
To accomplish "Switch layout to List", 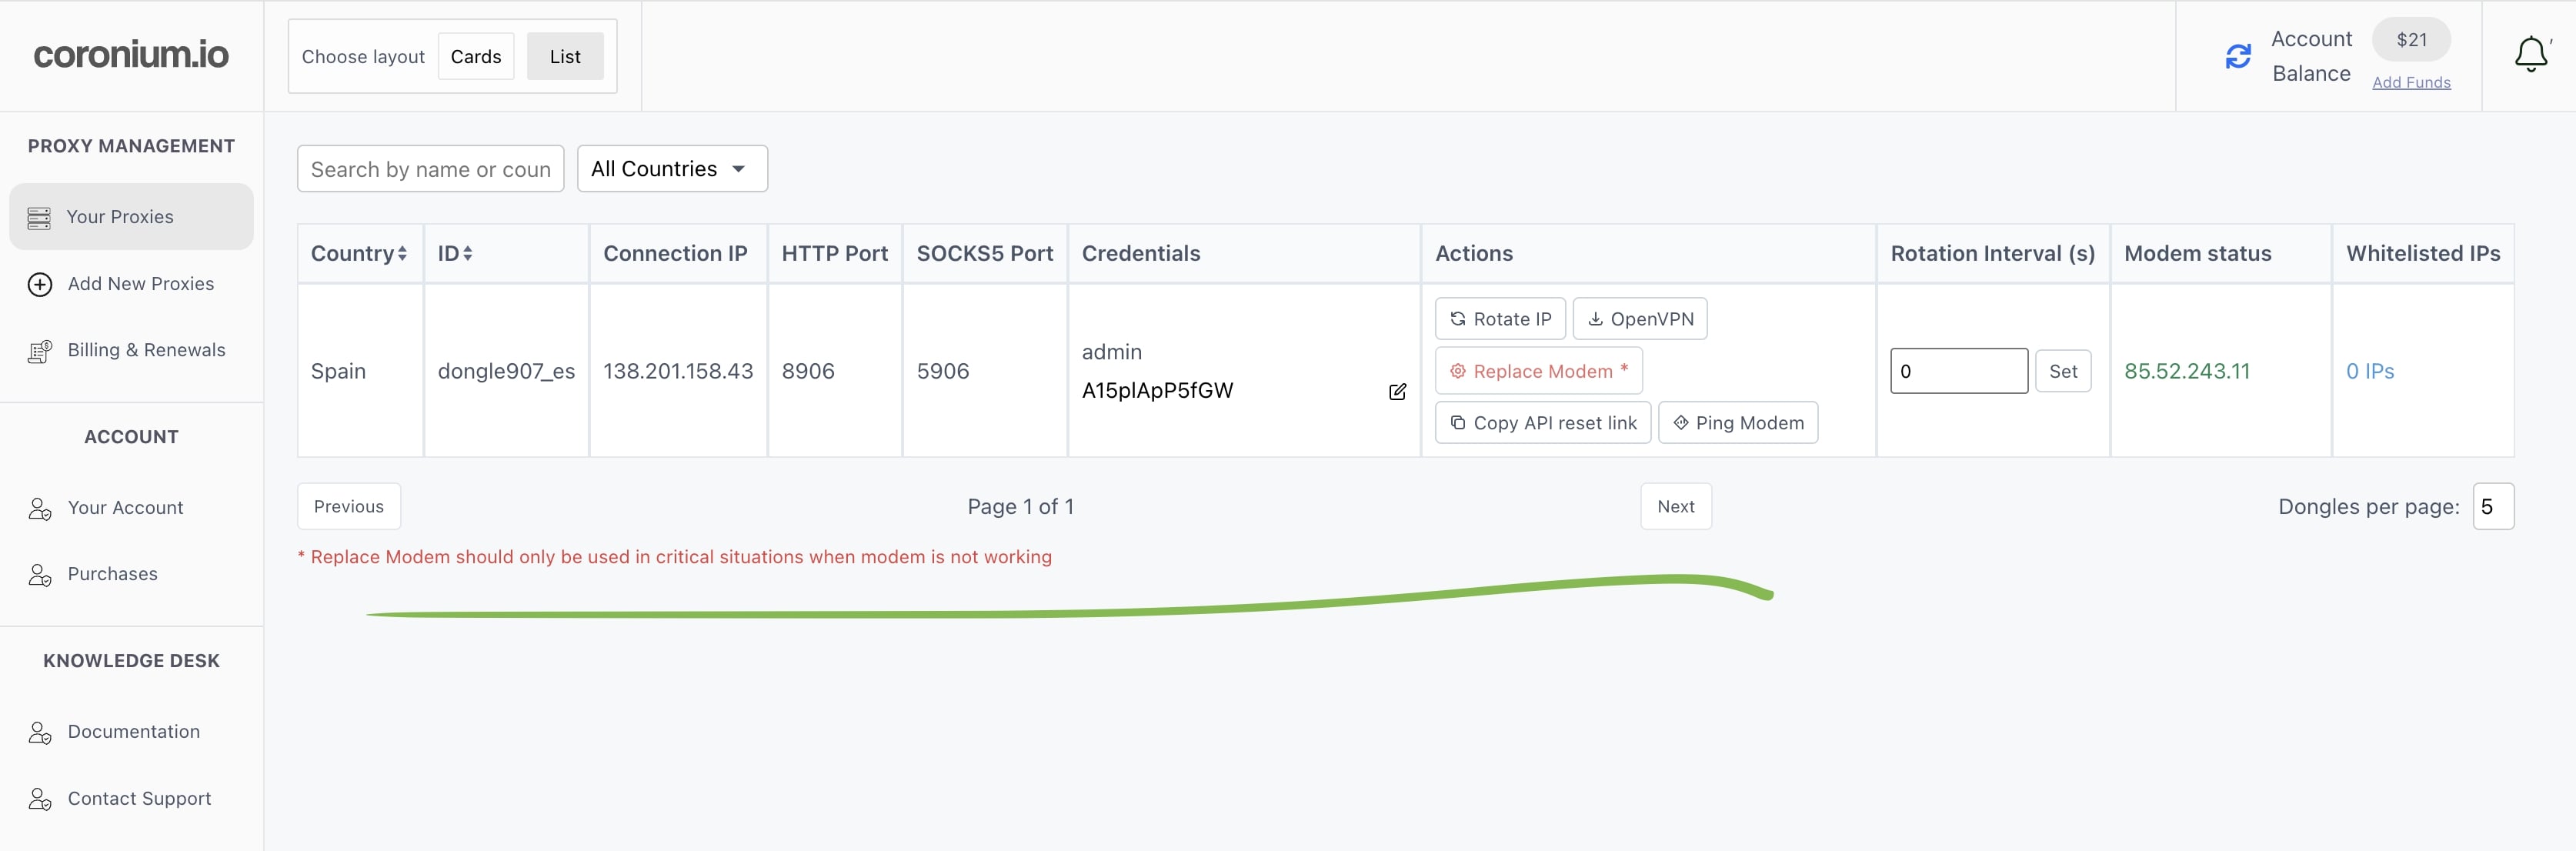I will (565, 57).
